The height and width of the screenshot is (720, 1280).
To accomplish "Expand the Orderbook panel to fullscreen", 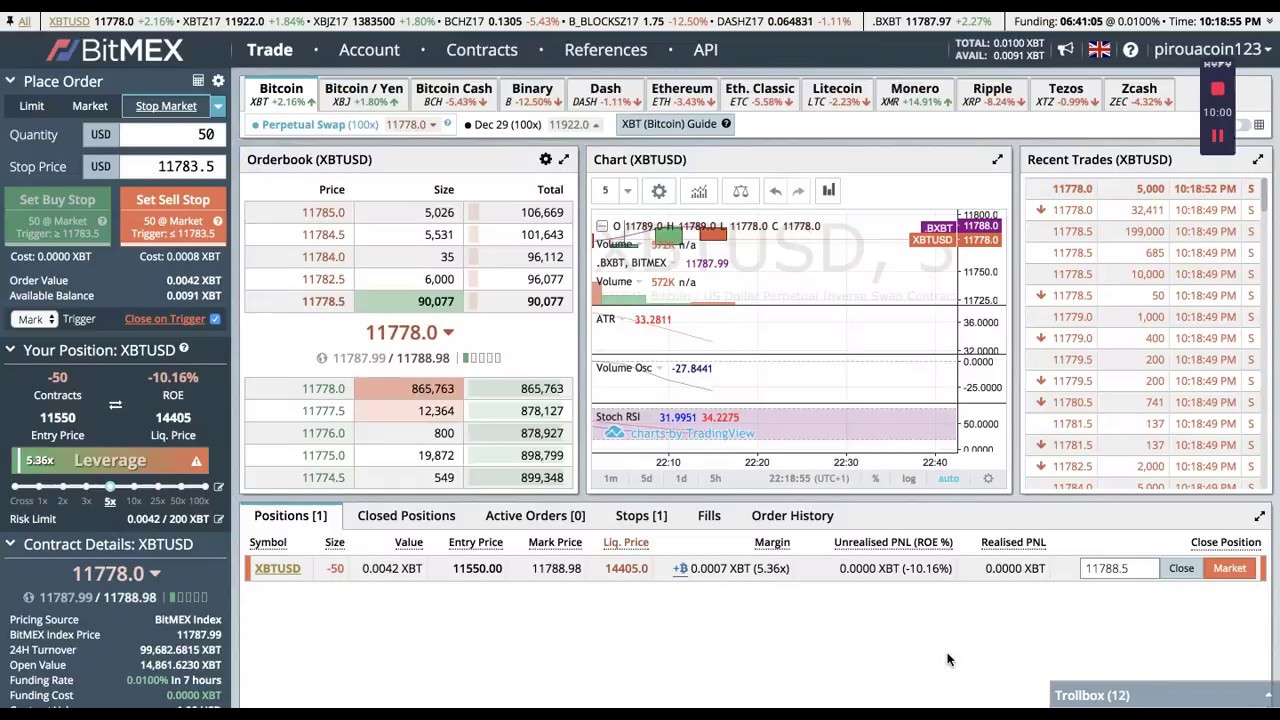I will point(564,159).
